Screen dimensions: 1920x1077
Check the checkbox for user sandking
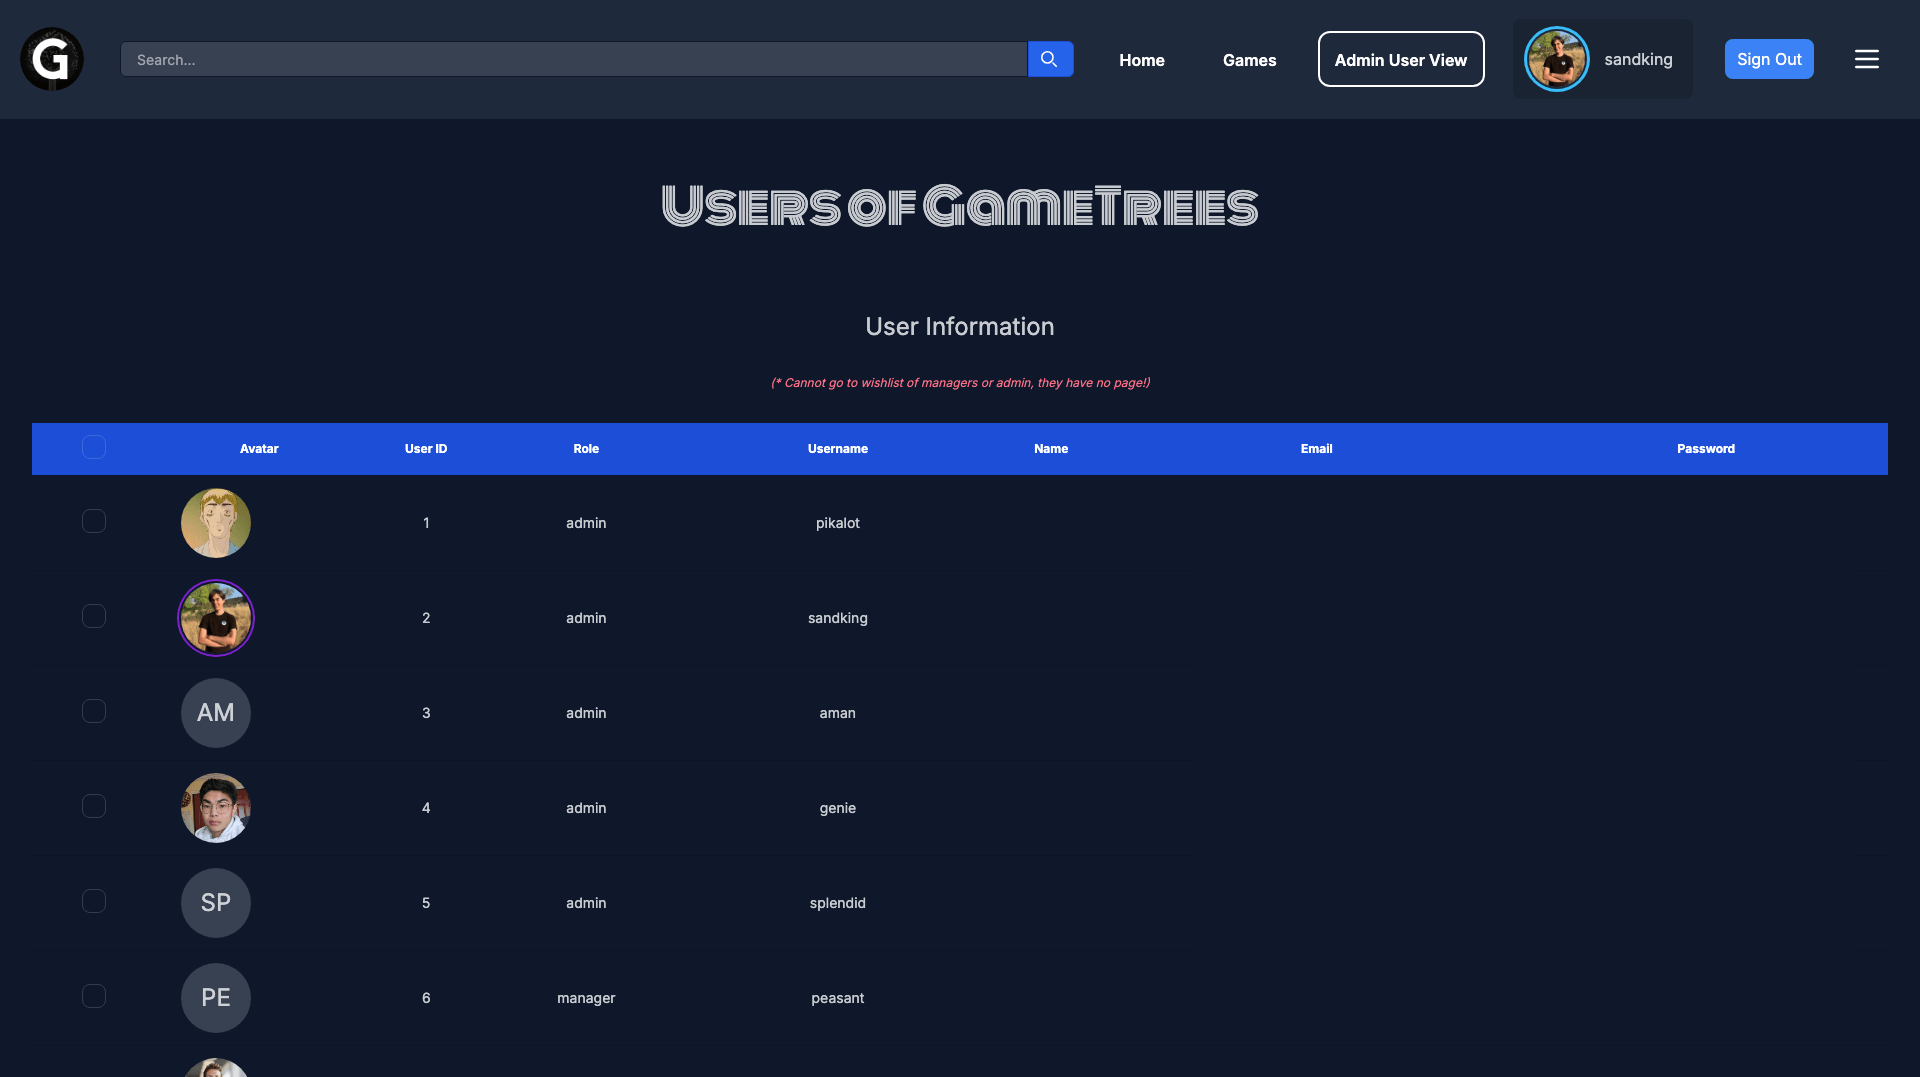93,616
